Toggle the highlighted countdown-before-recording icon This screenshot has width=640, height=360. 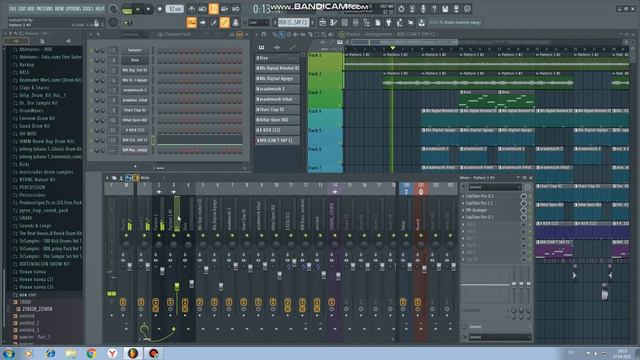pos(213,9)
